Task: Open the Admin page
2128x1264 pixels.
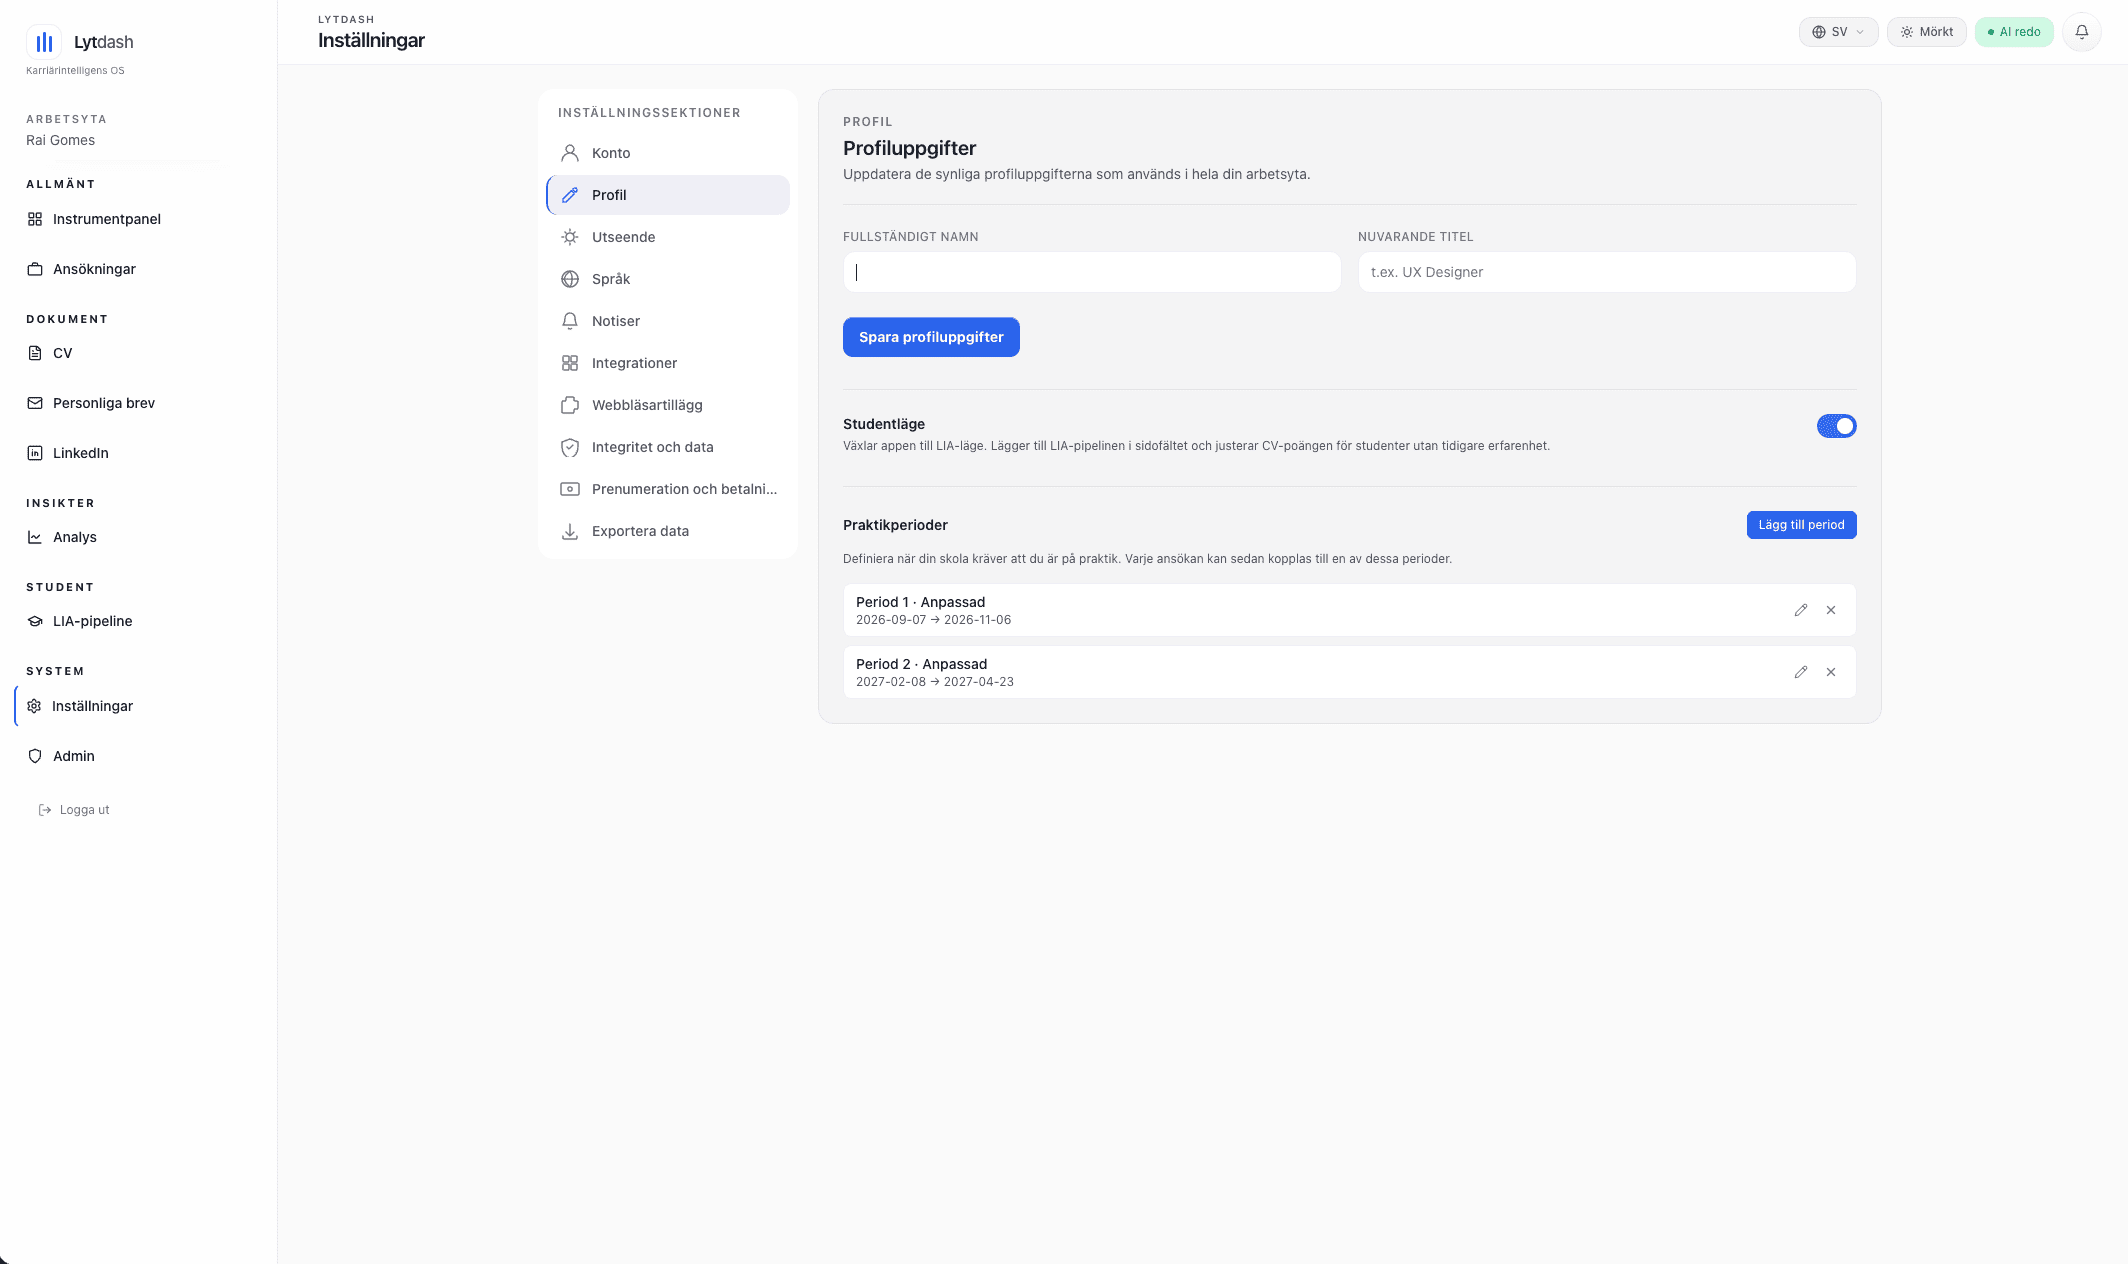Action: coord(74,756)
